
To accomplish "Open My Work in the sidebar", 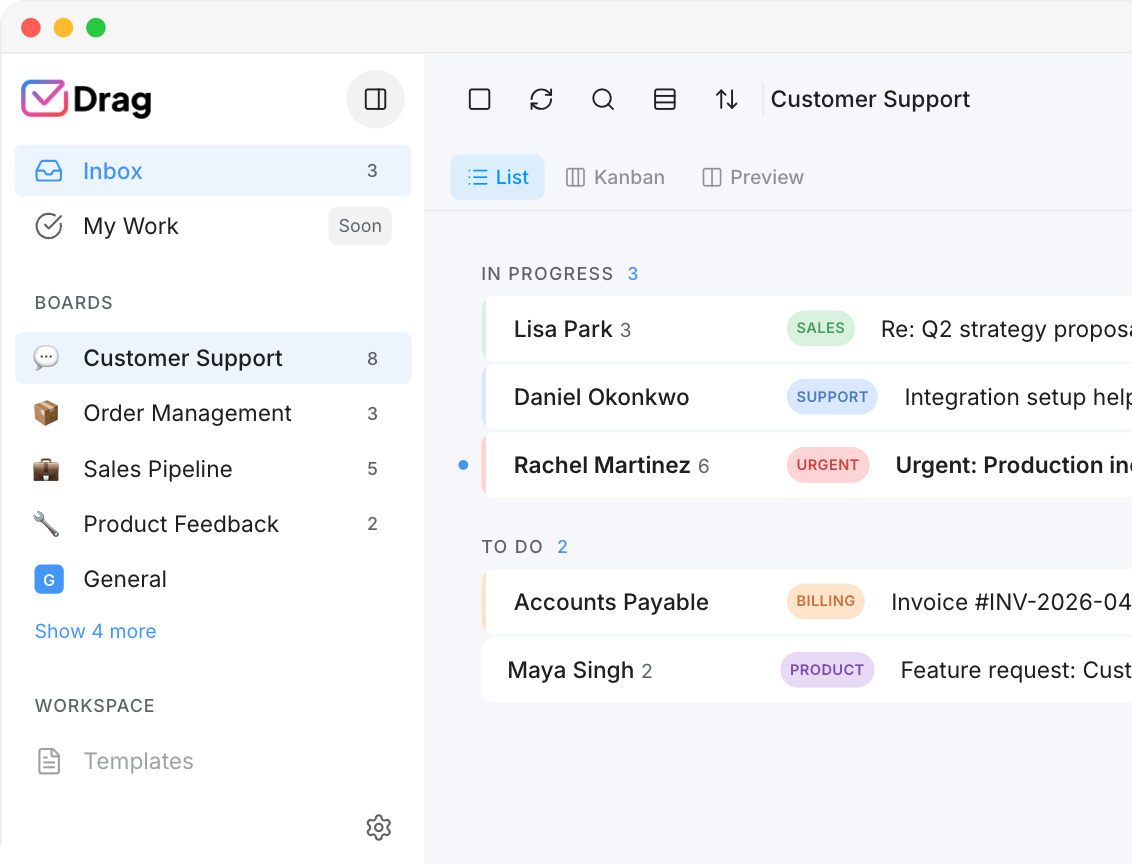I will tap(213, 226).
